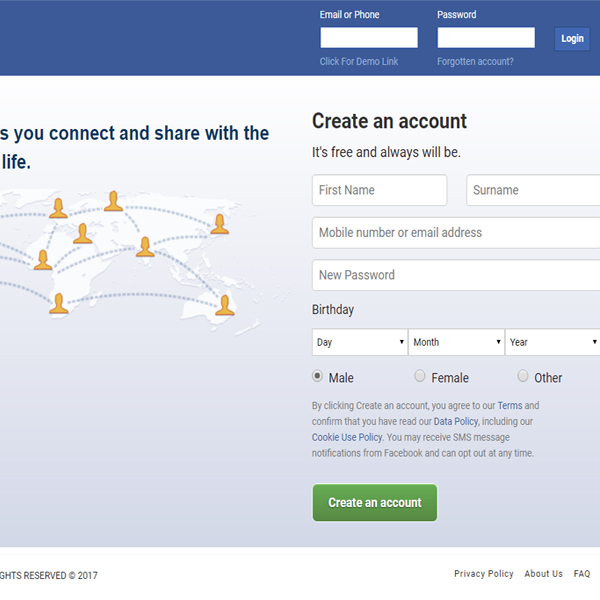The image size is (600, 600).
Task: Focus the First Name field
Action: point(380,190)
